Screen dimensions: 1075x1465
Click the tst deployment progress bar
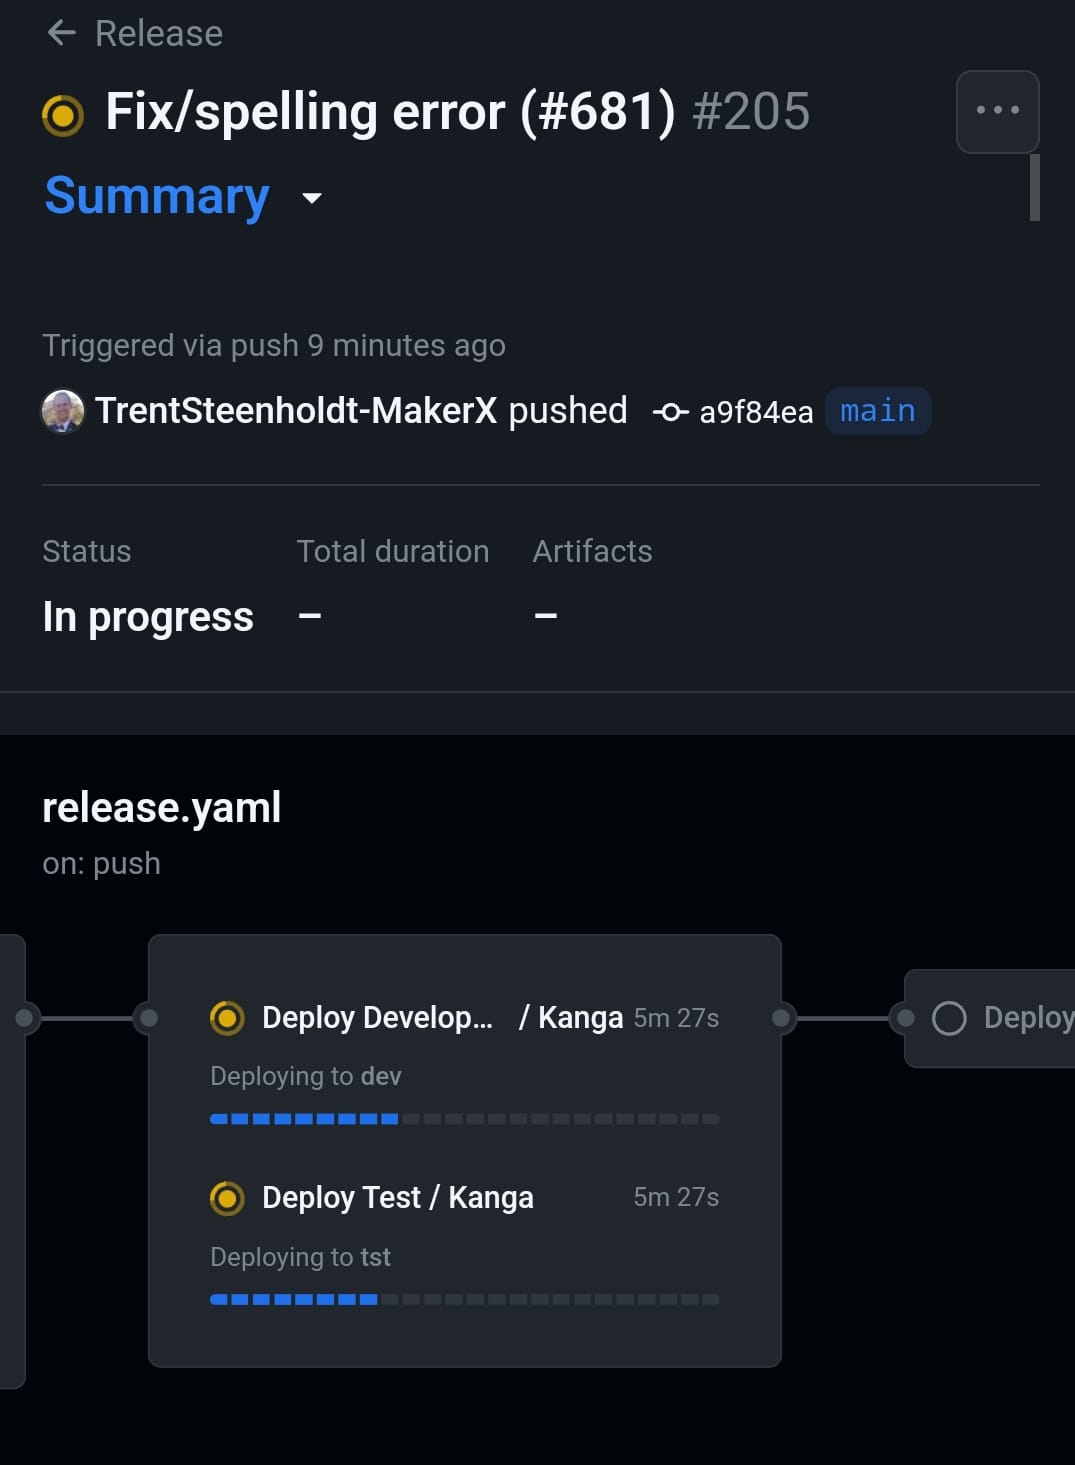click(464, 1300)
